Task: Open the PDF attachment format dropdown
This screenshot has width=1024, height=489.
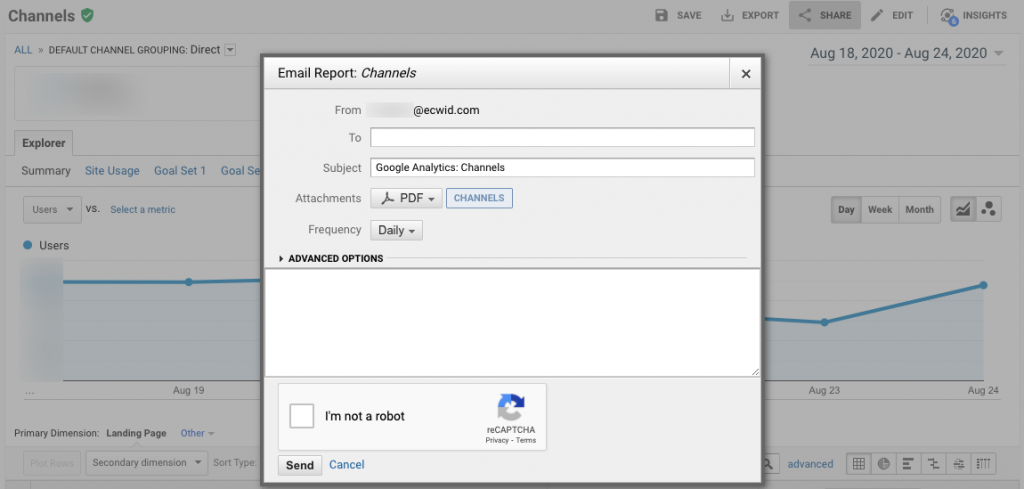Action: [x=406, y=198]
